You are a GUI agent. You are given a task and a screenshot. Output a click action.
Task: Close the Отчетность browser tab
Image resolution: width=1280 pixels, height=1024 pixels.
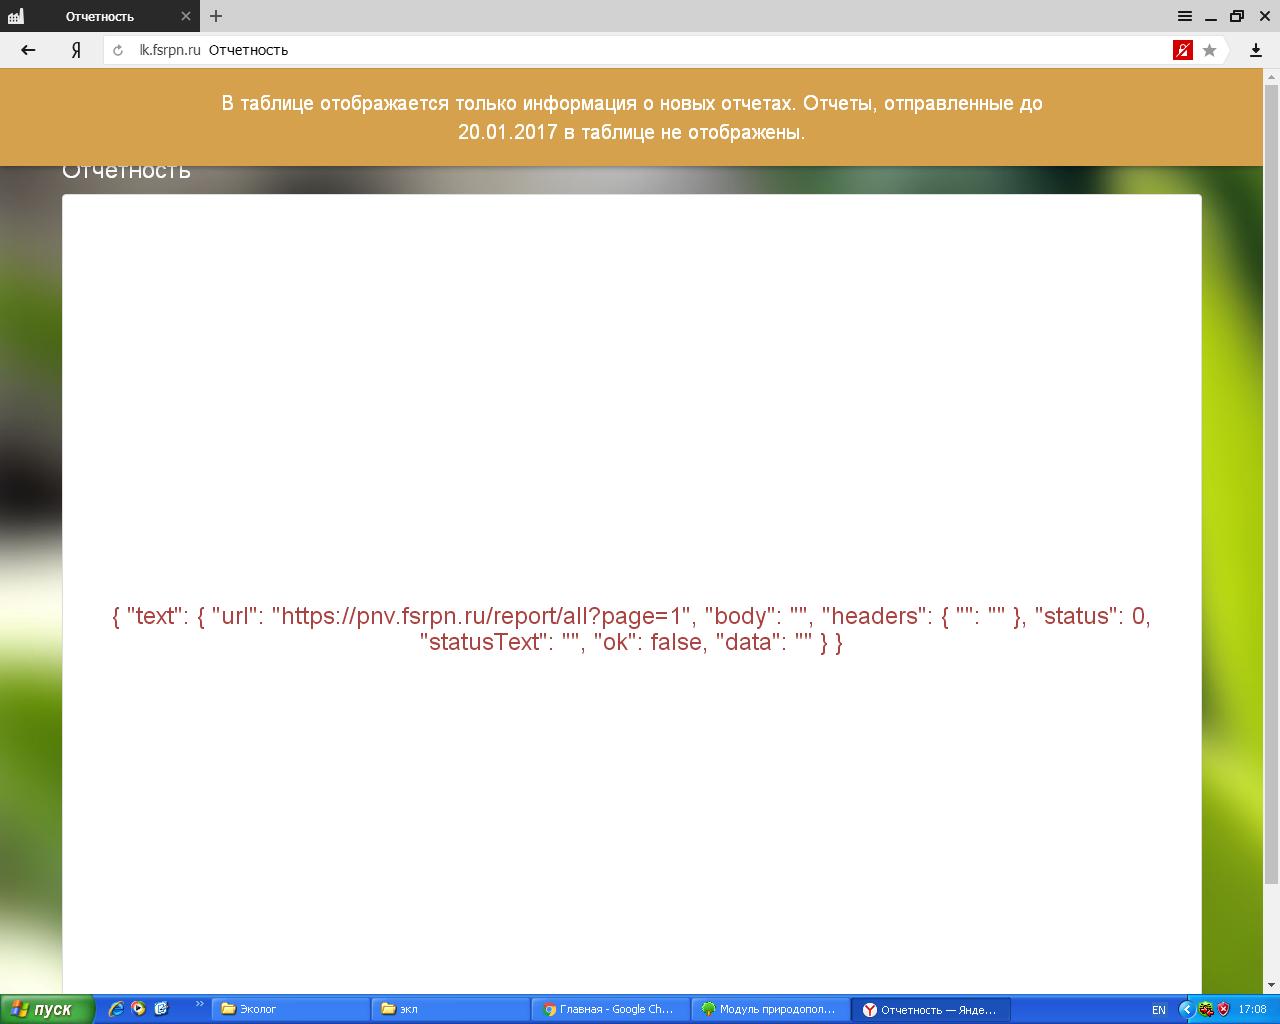click(x=186, y=16)
